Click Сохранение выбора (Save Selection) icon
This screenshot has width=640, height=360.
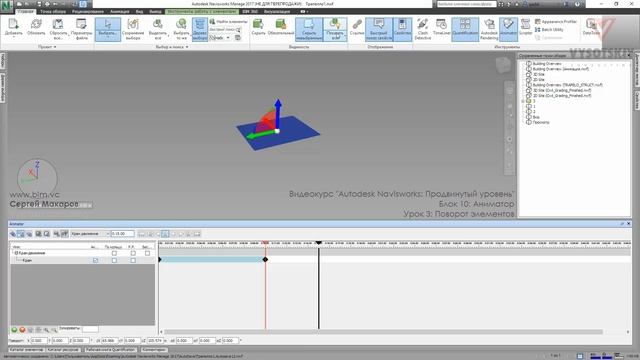[x=133, y=29]
